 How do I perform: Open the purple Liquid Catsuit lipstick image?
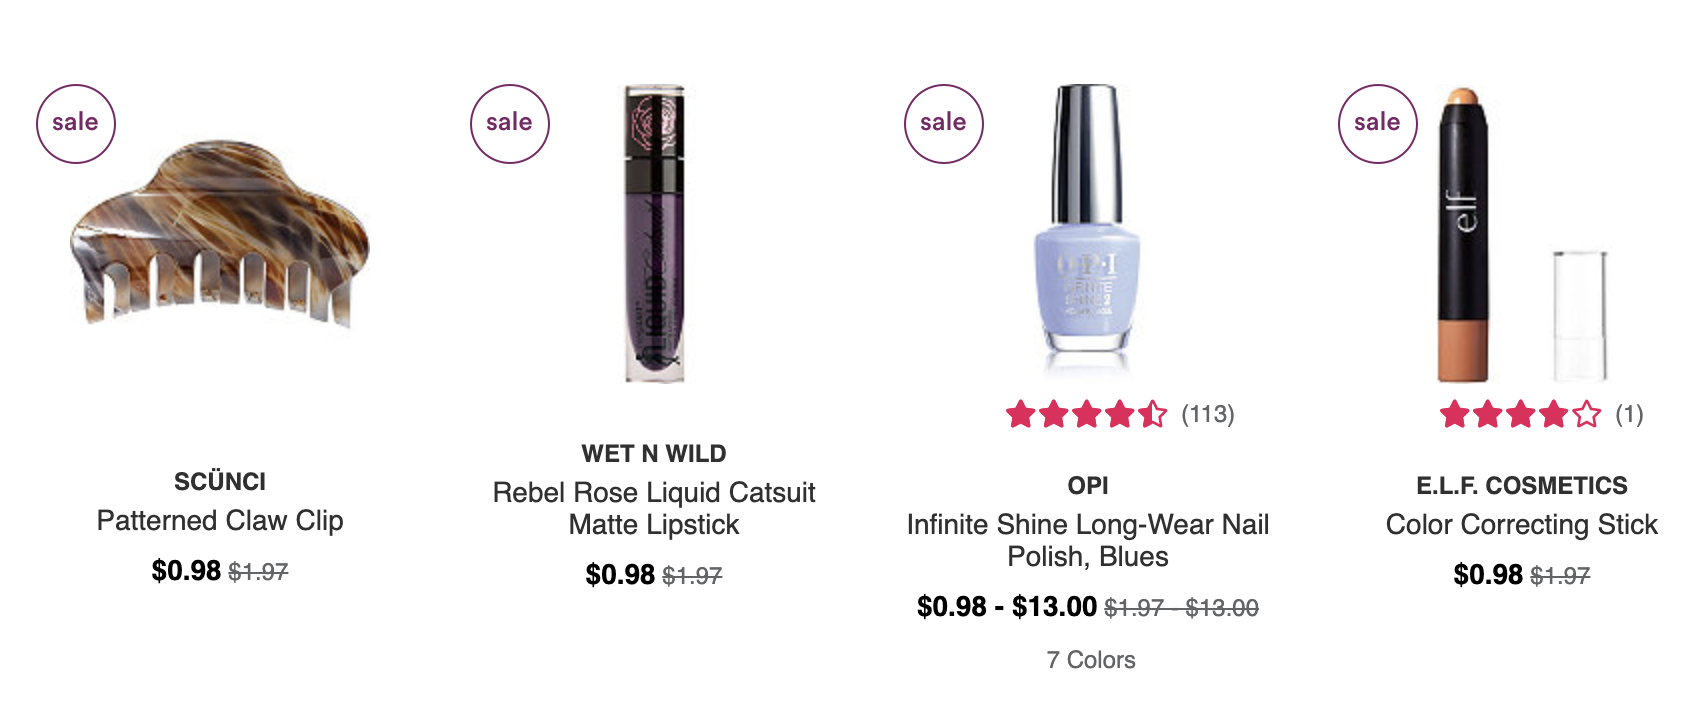(x=654, y=234)
